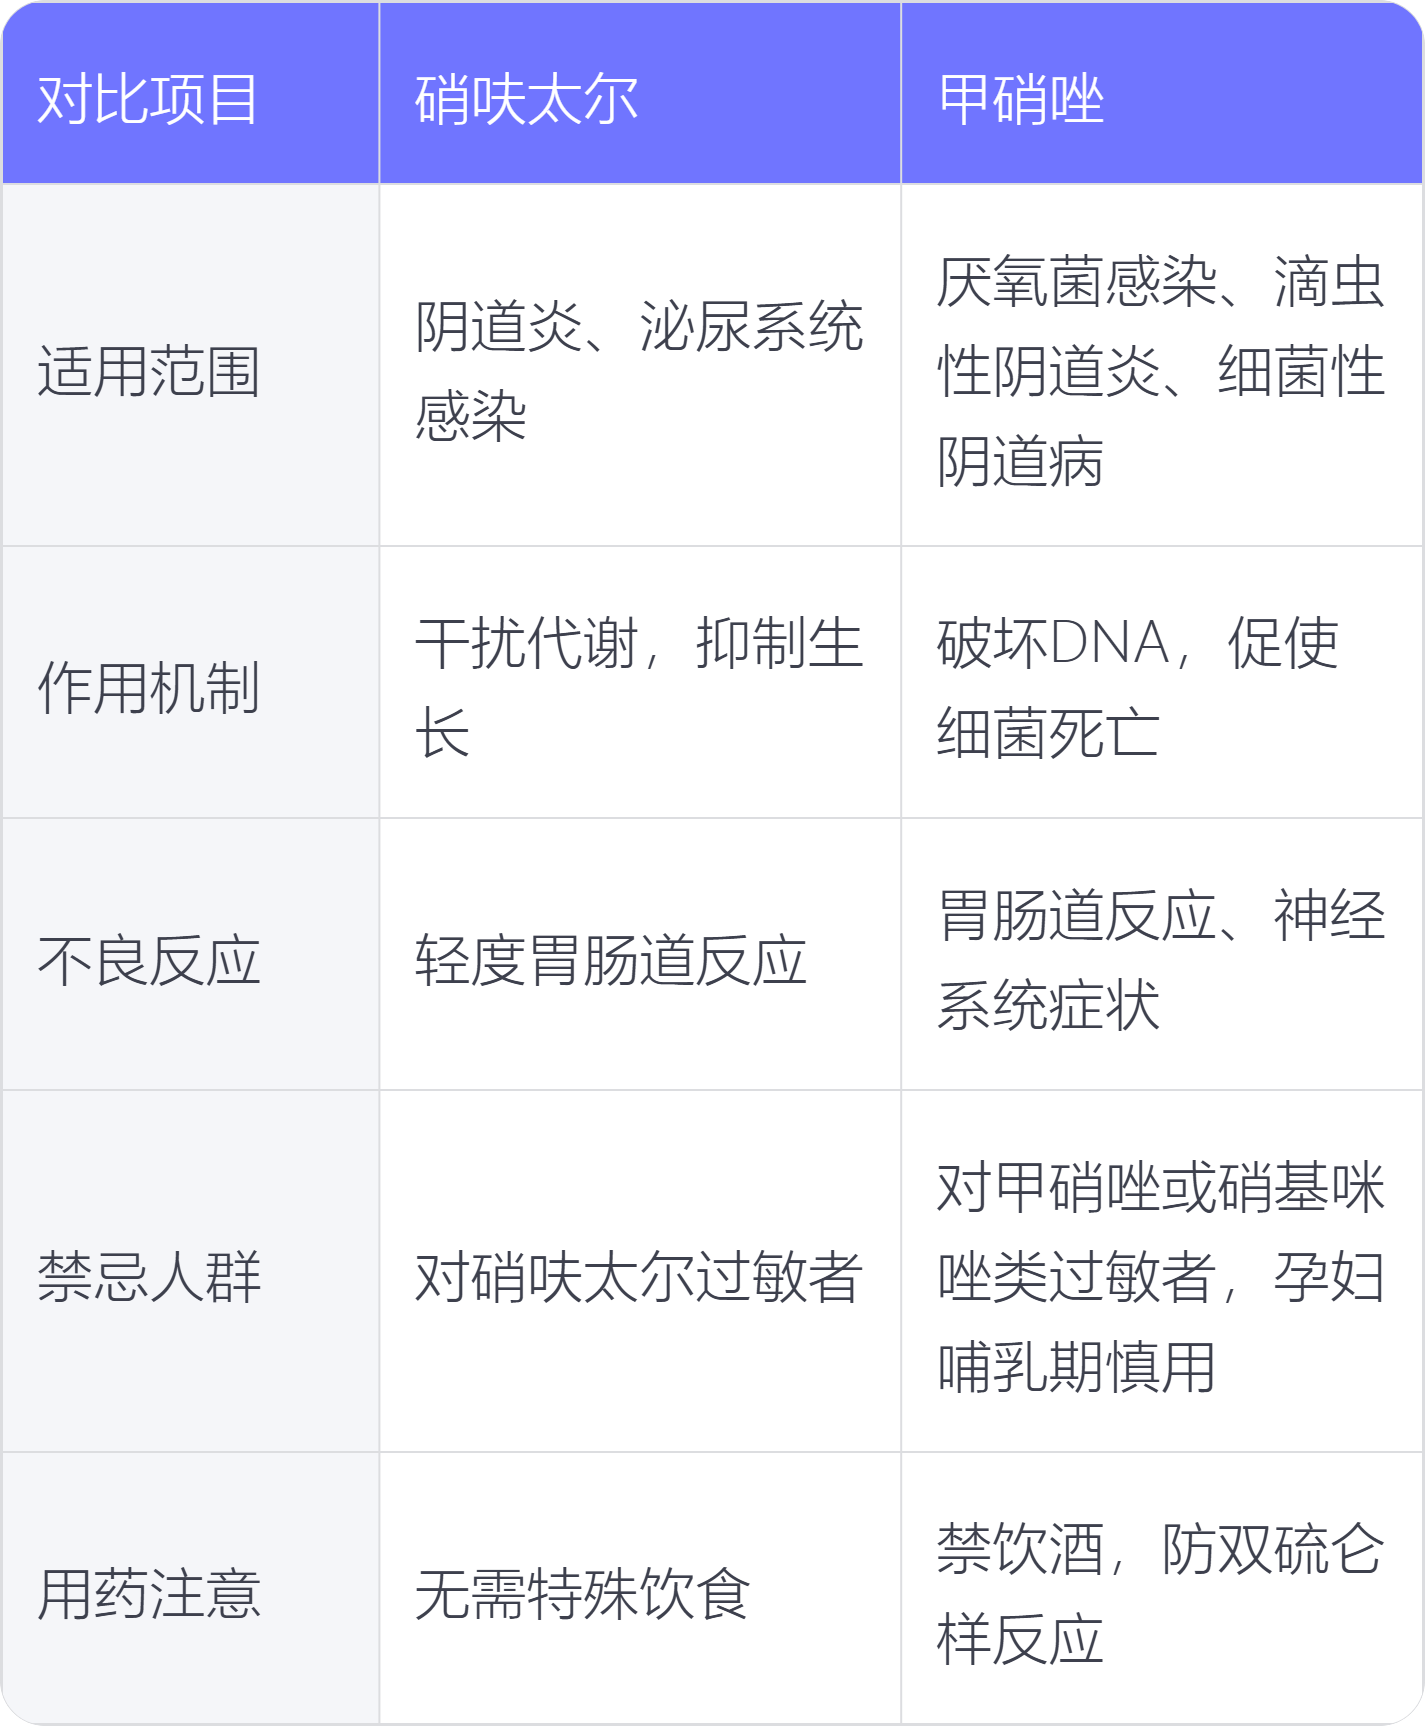Select the 无需特殊饮食 cell
The height and width of the screenshot is (1726, 1425).
640,1589
